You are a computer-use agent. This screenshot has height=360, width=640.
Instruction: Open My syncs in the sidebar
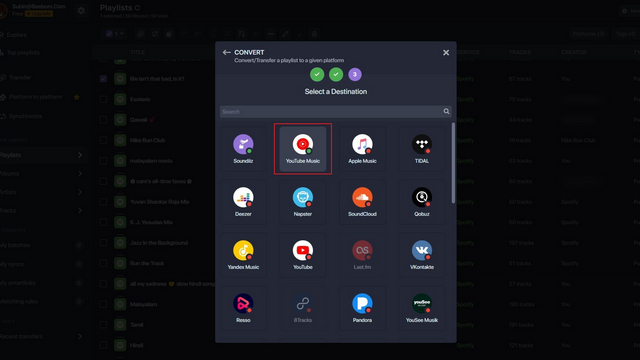pos(12,264)
